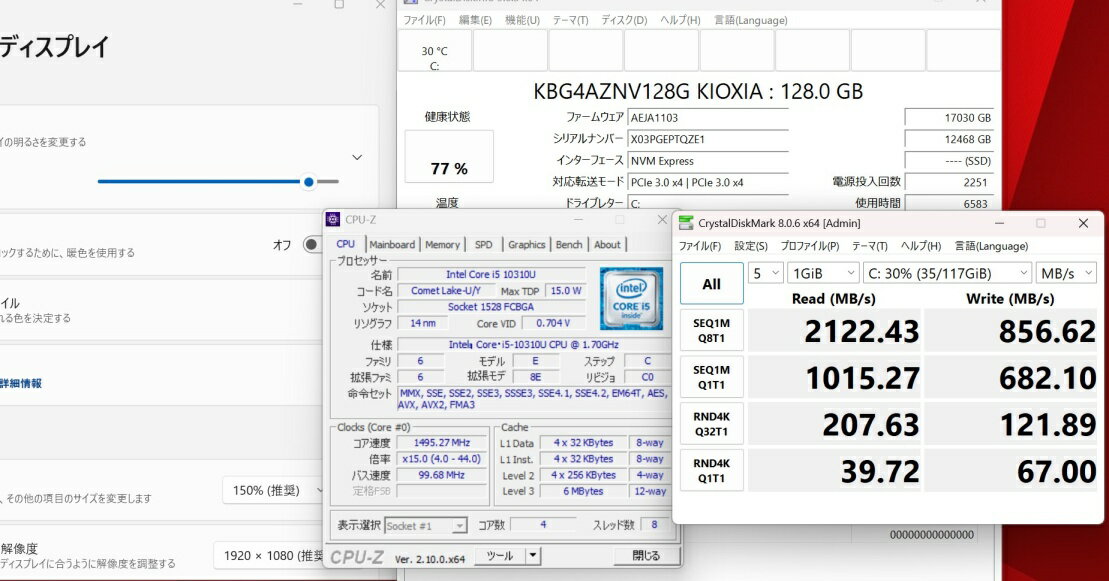Viewport: 1109px width, 581px height.
Task: Click the Intel Core i5 logo
Action: [x=631, y=299]
